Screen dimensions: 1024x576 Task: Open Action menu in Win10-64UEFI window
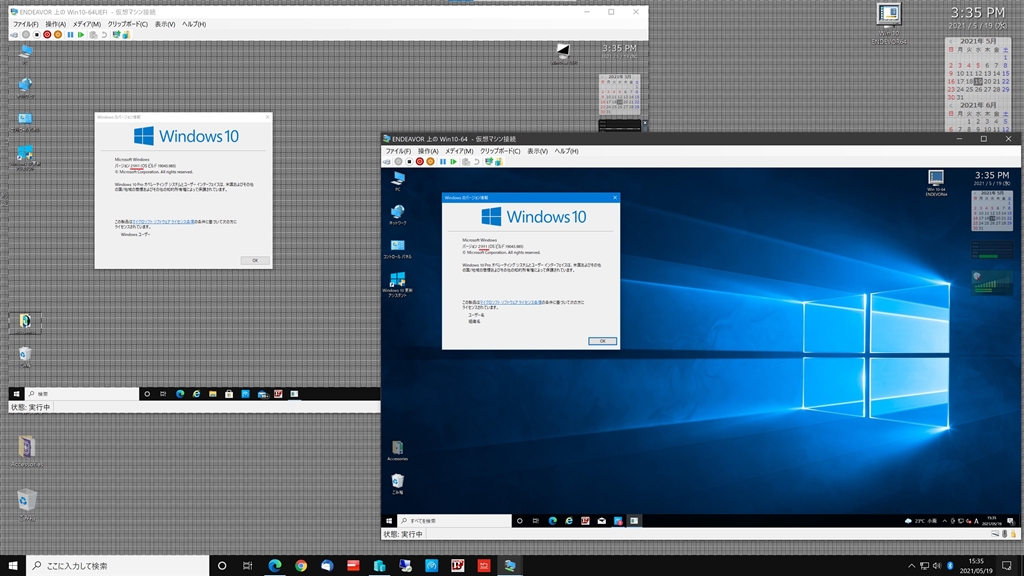point(56,24)
